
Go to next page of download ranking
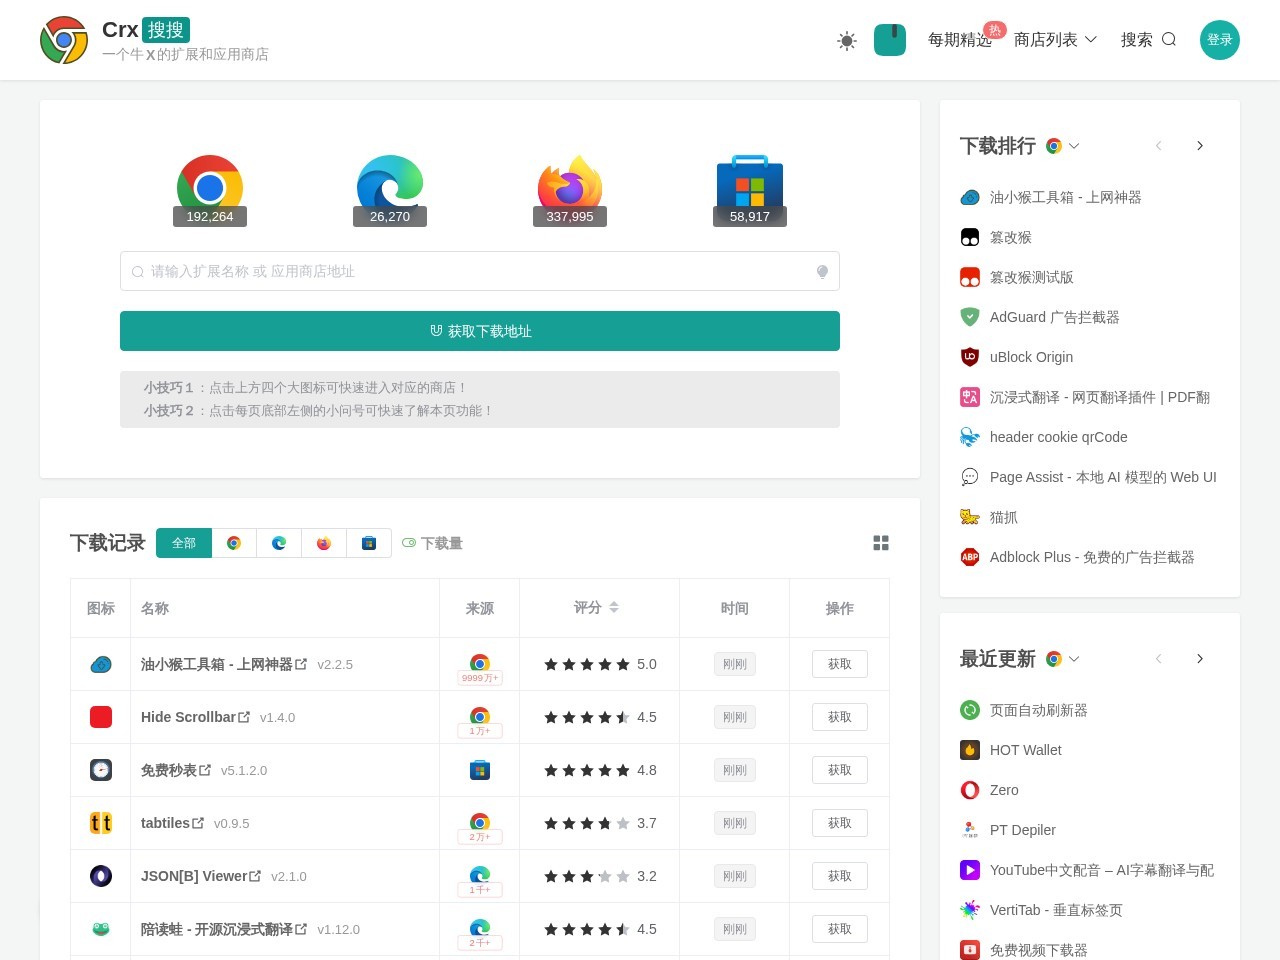coord(1200,146)
